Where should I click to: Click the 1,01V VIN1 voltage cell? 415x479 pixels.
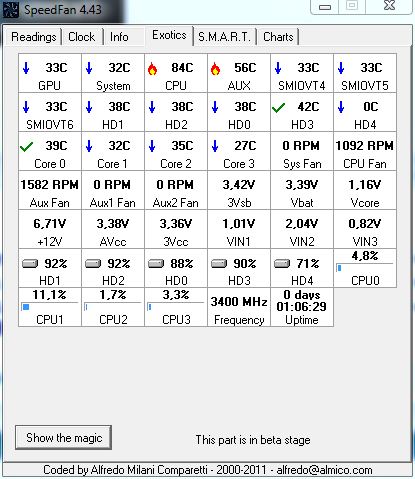(x=239, y=229)
